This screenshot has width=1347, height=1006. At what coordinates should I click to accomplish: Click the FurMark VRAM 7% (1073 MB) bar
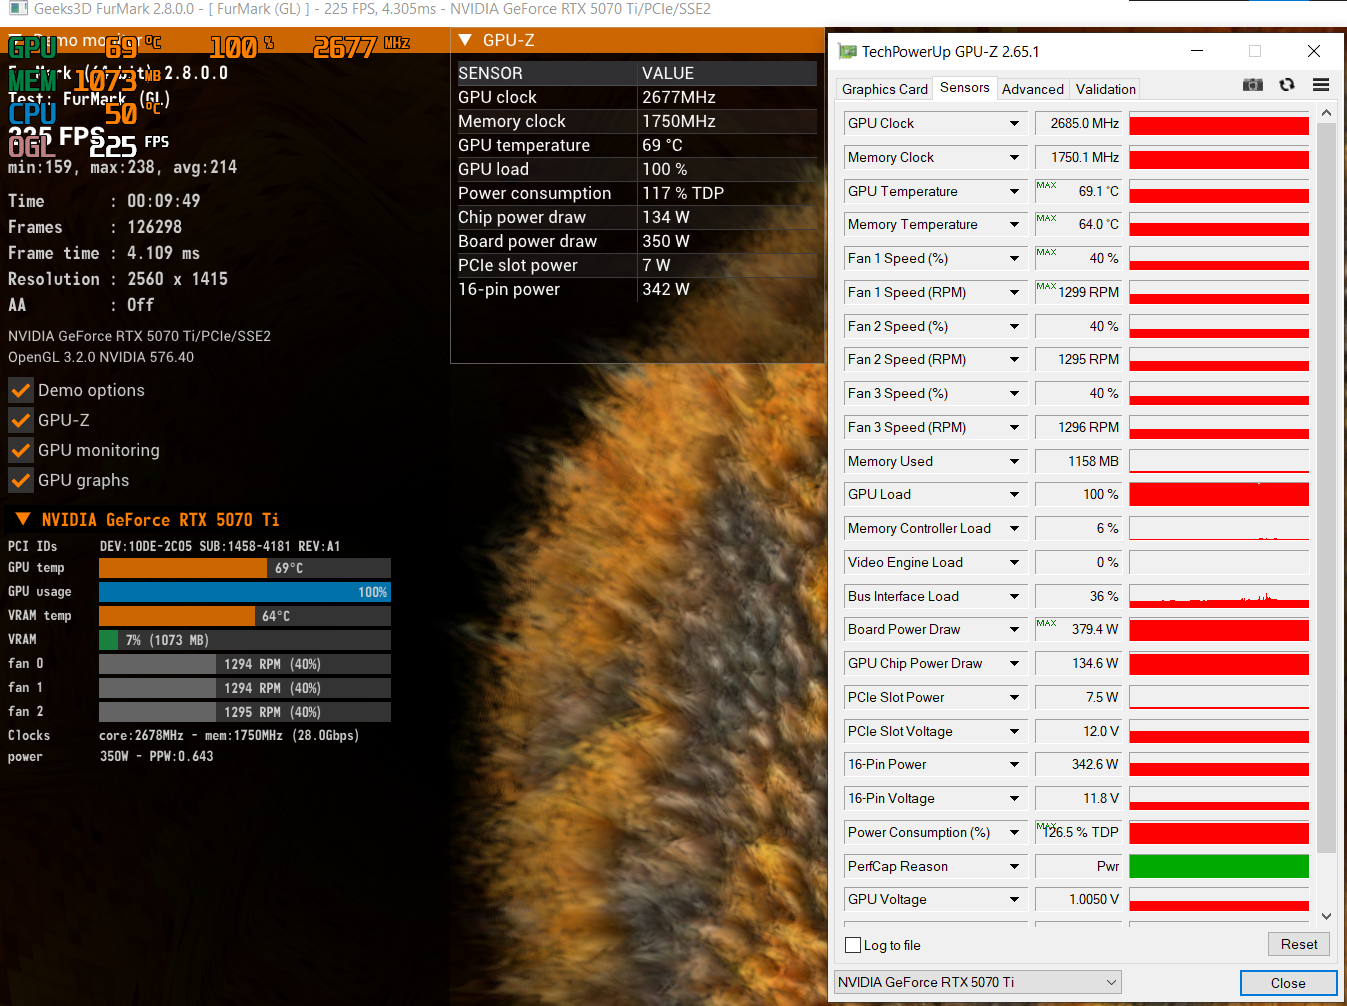click(x=245, y=640)
